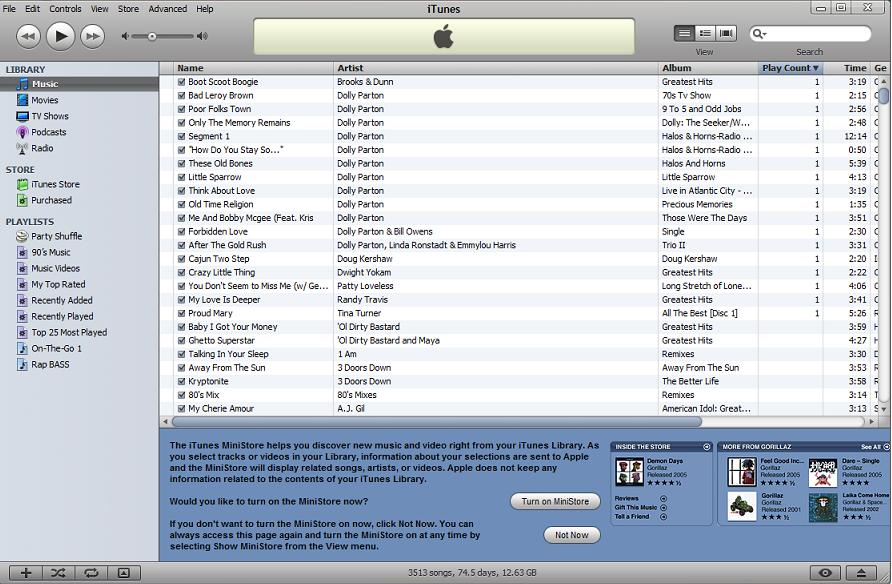Viewport: 892px width, 584px height.
Task: Create a new playlist with plus button
Action: [26, 573]
